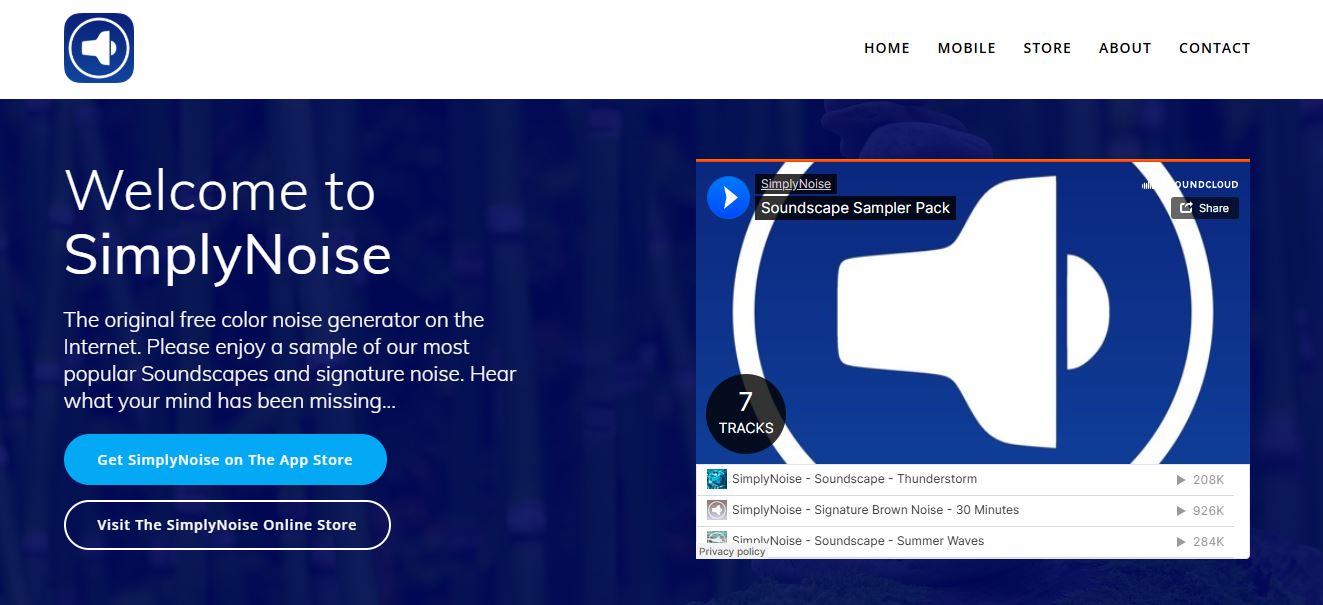The width and height of the screenshot is (1323, 605).
Task: Open the About page
Action: click(x=1125, y=48)
